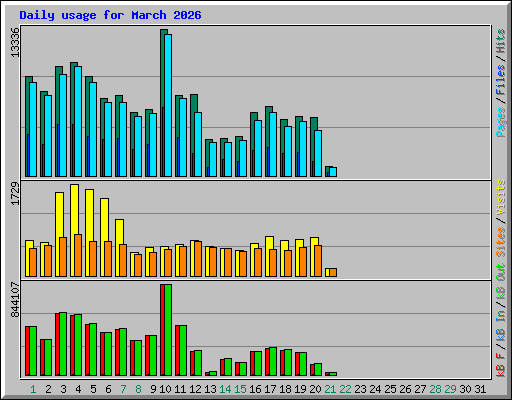Click the 844107 kB axis label
Viewport: 512px width, 400px height.
pyautogui.click(x=15, y=300)
